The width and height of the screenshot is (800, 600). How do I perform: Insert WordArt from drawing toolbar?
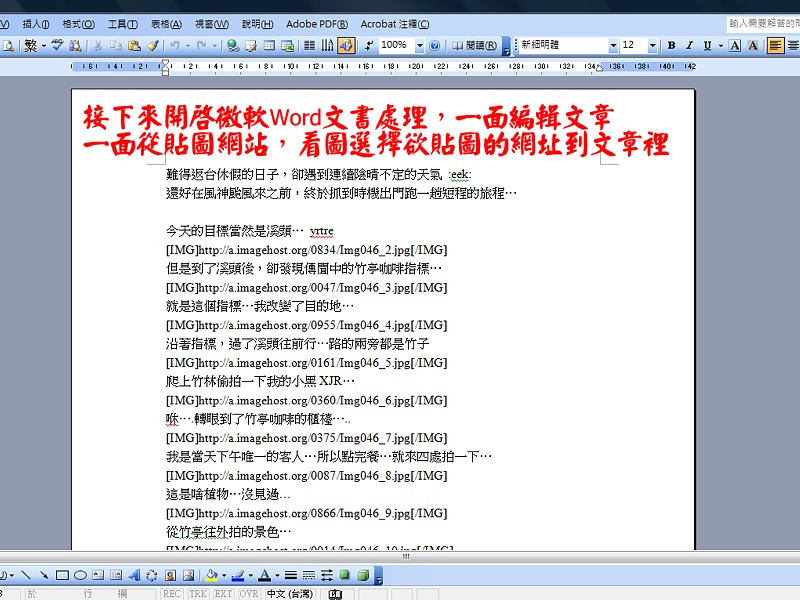click(x=134, y=576)
